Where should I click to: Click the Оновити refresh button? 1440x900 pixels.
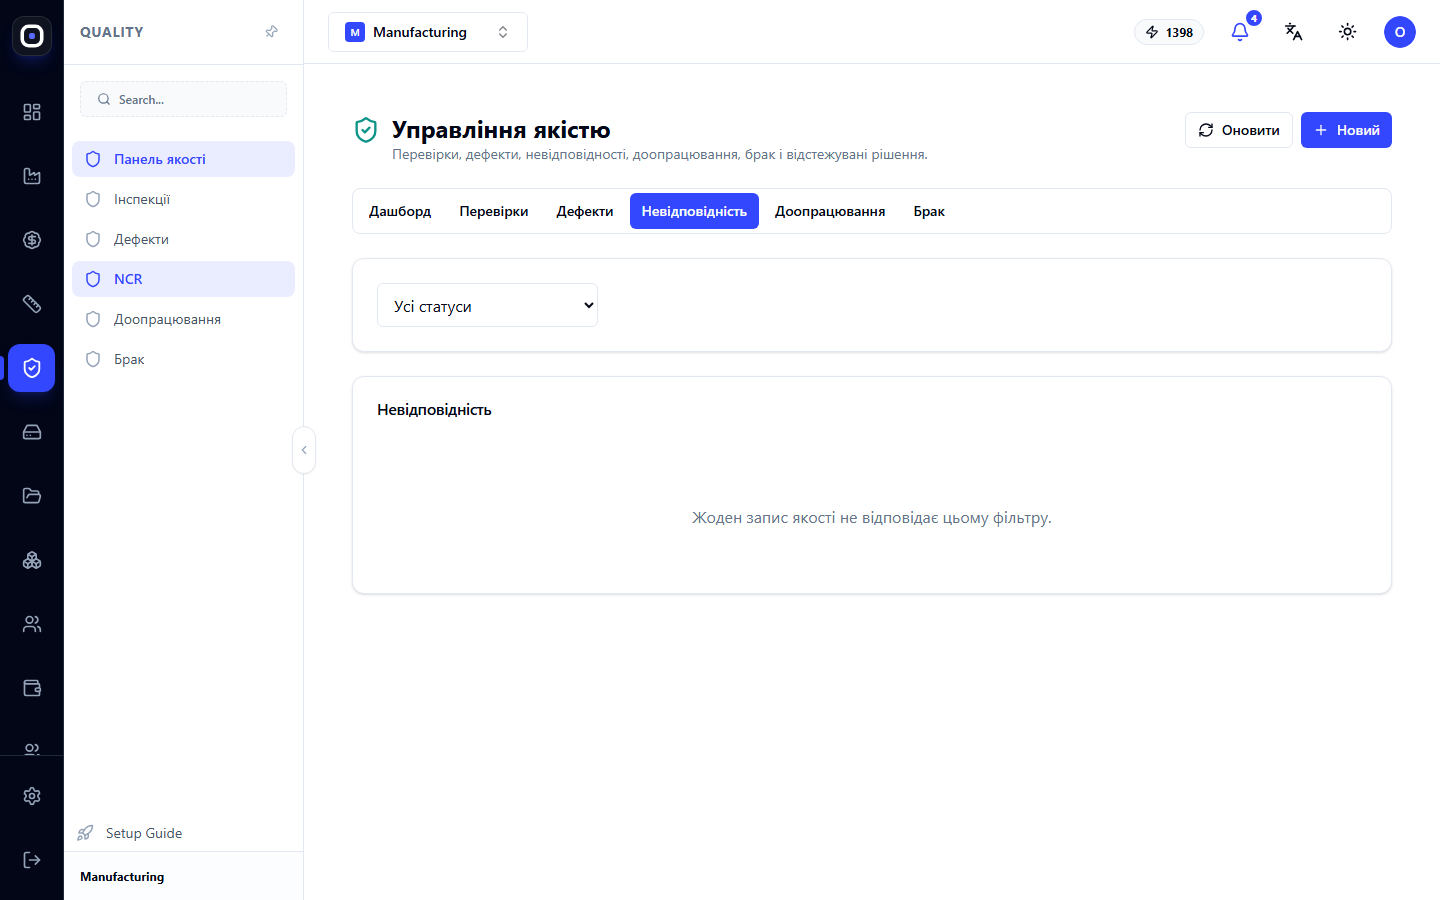[x=1239, y=130]
